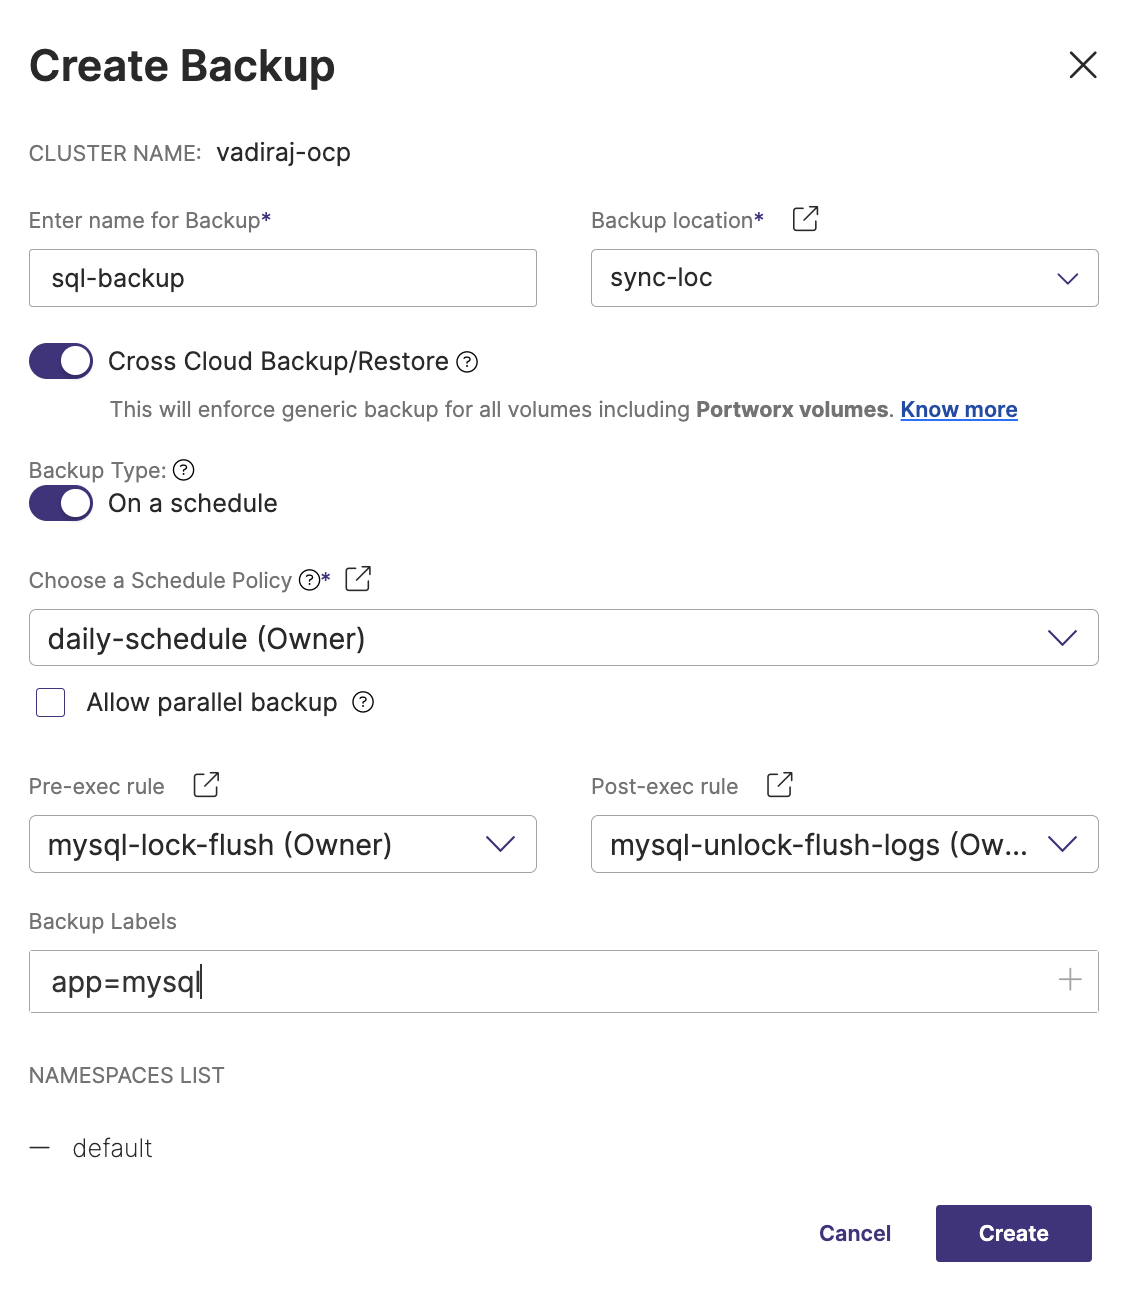Turn off On a schedule toggle

(61, 503)
